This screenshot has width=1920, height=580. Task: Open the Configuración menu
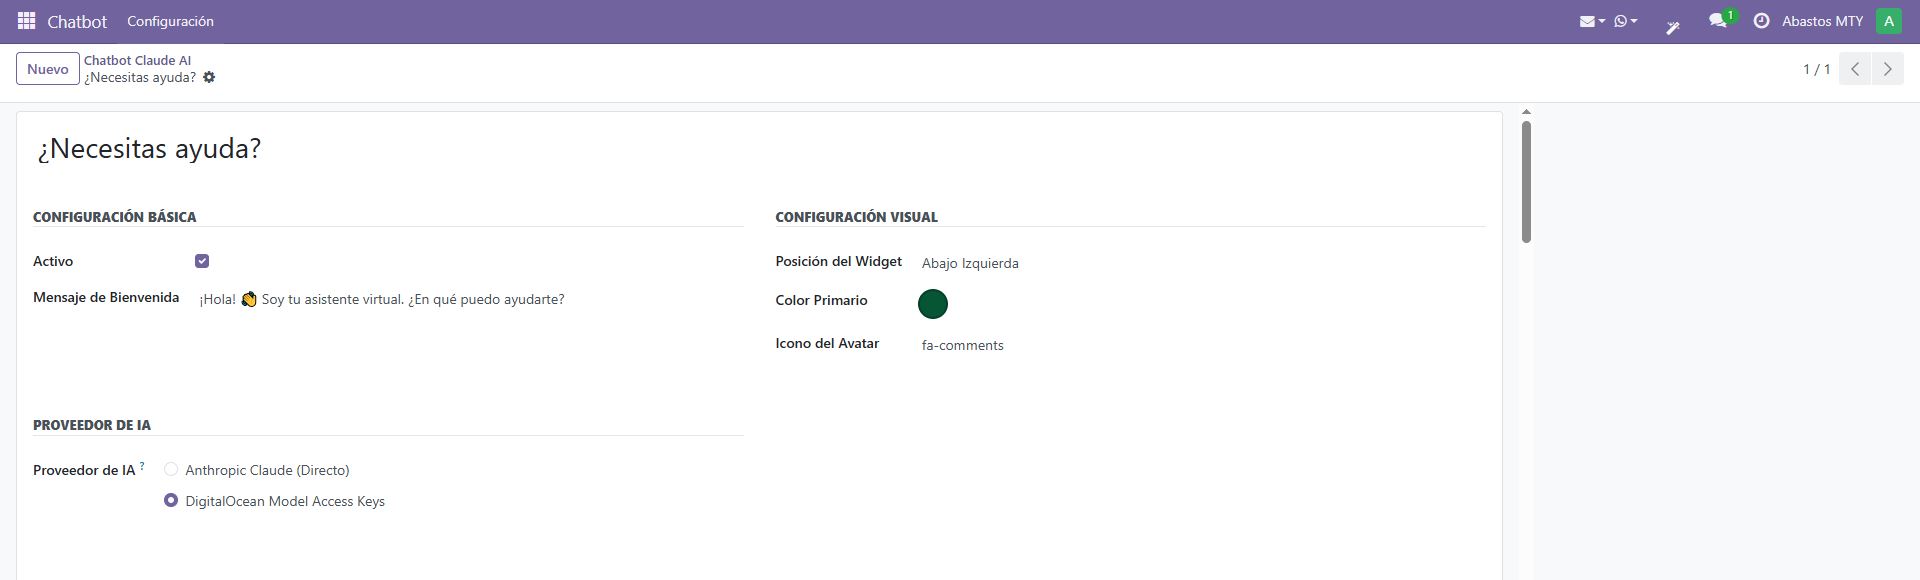[x=170, y=21]
